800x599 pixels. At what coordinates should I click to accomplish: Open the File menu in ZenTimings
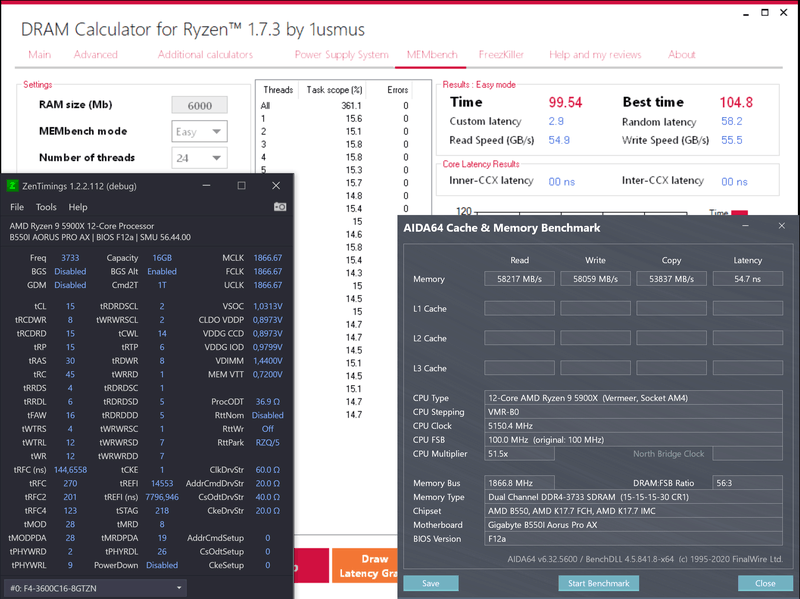click(x=17, y=207)
